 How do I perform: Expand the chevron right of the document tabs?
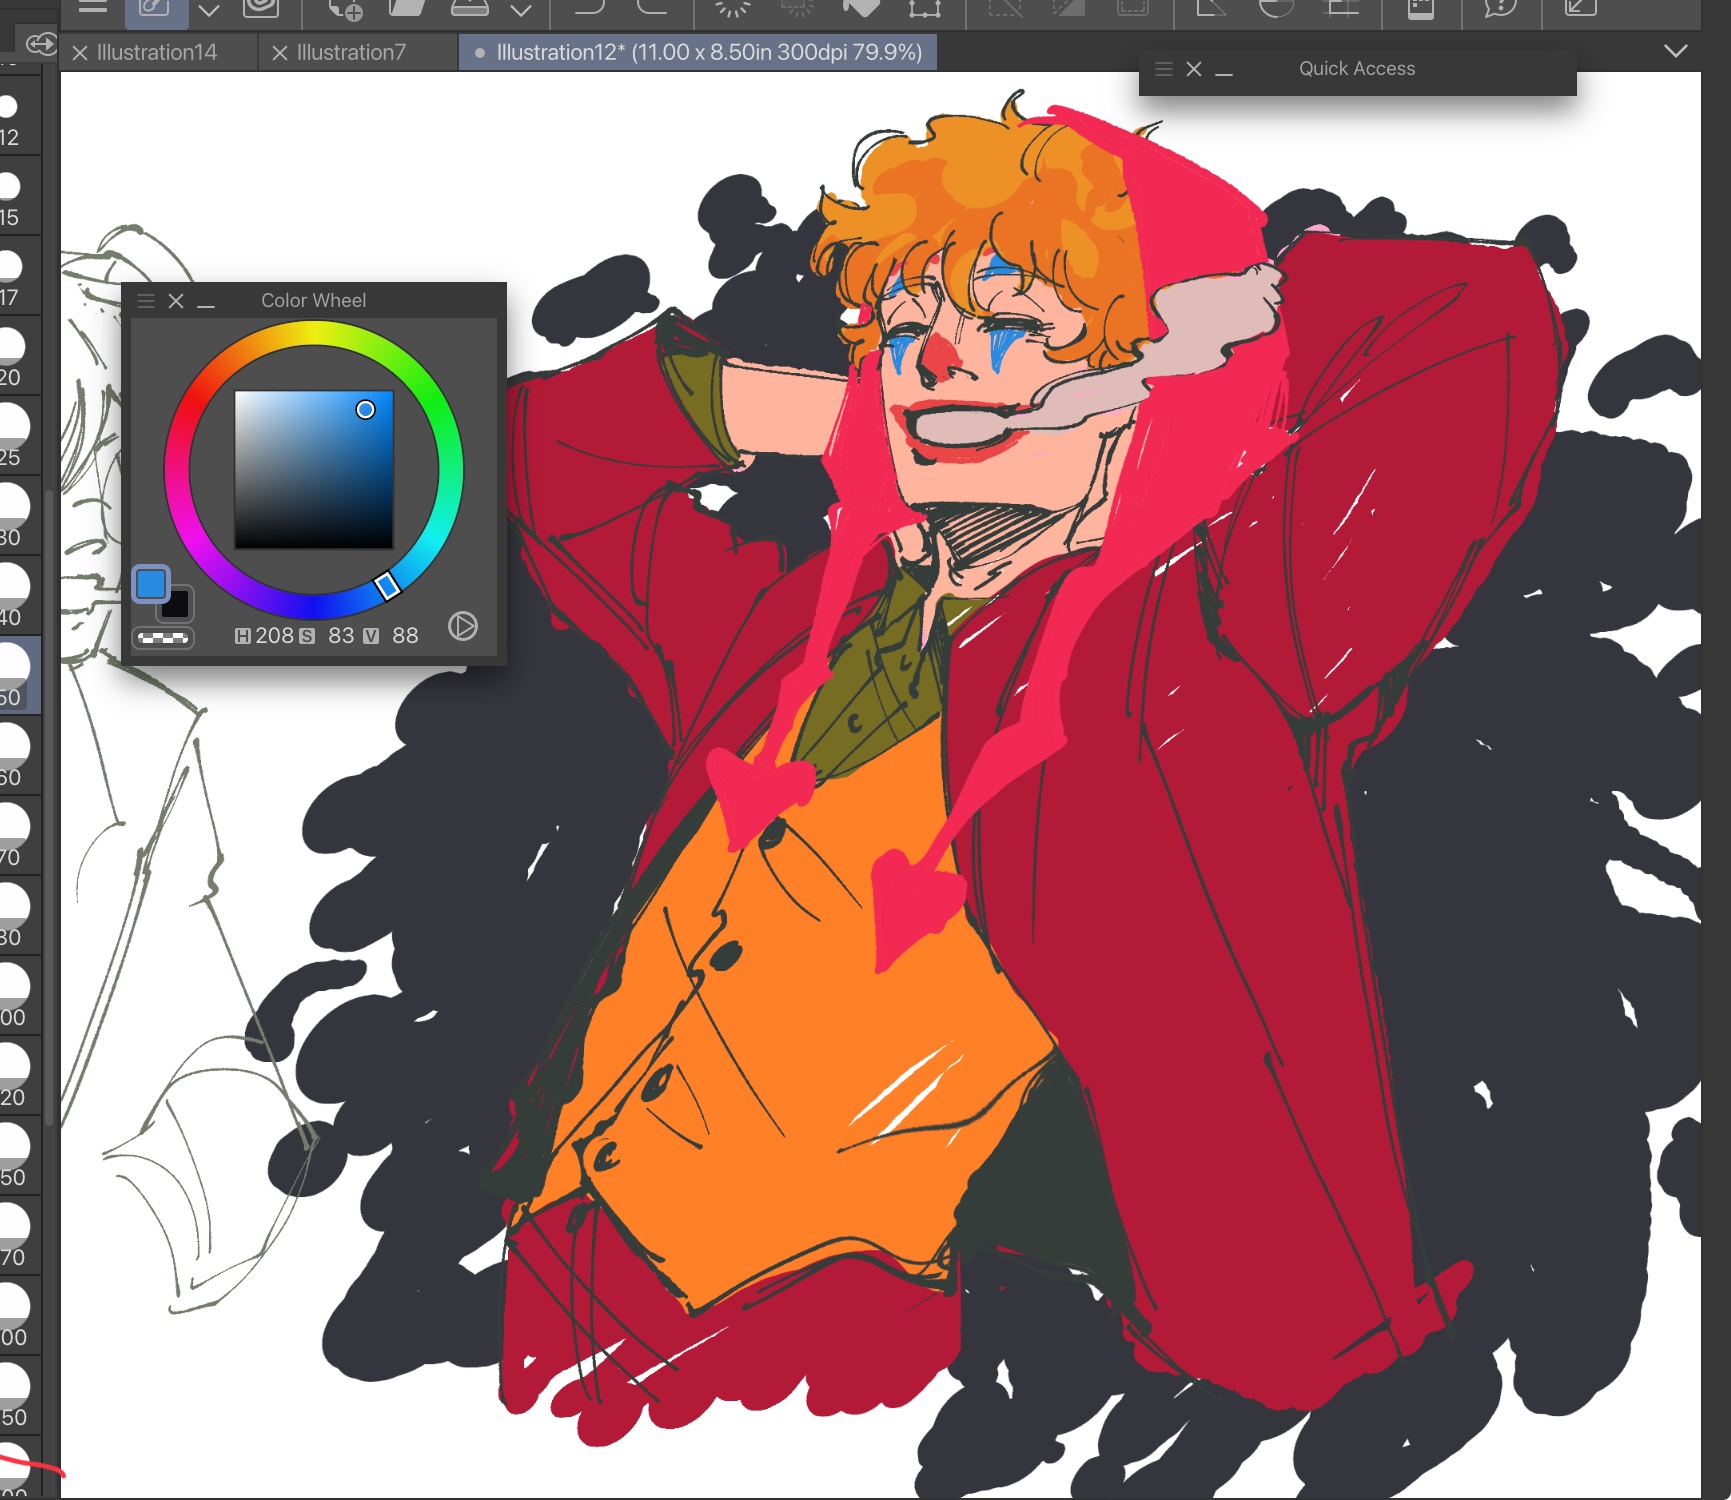[1675, 51]
